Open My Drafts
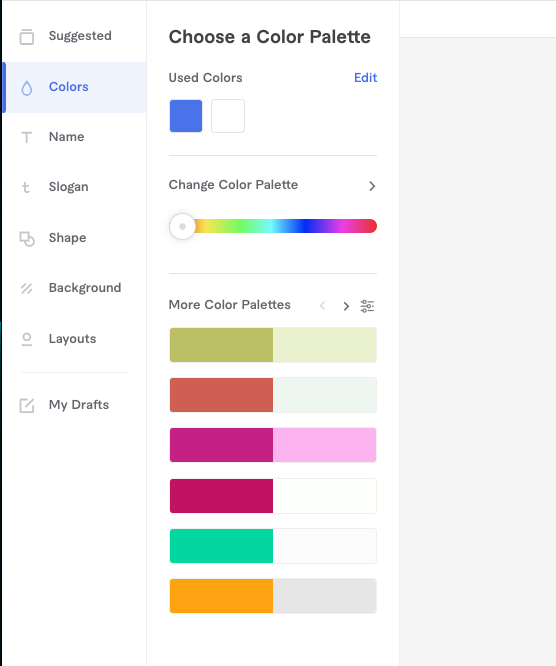This screenshot has width=556, height=666. point(74,405)
